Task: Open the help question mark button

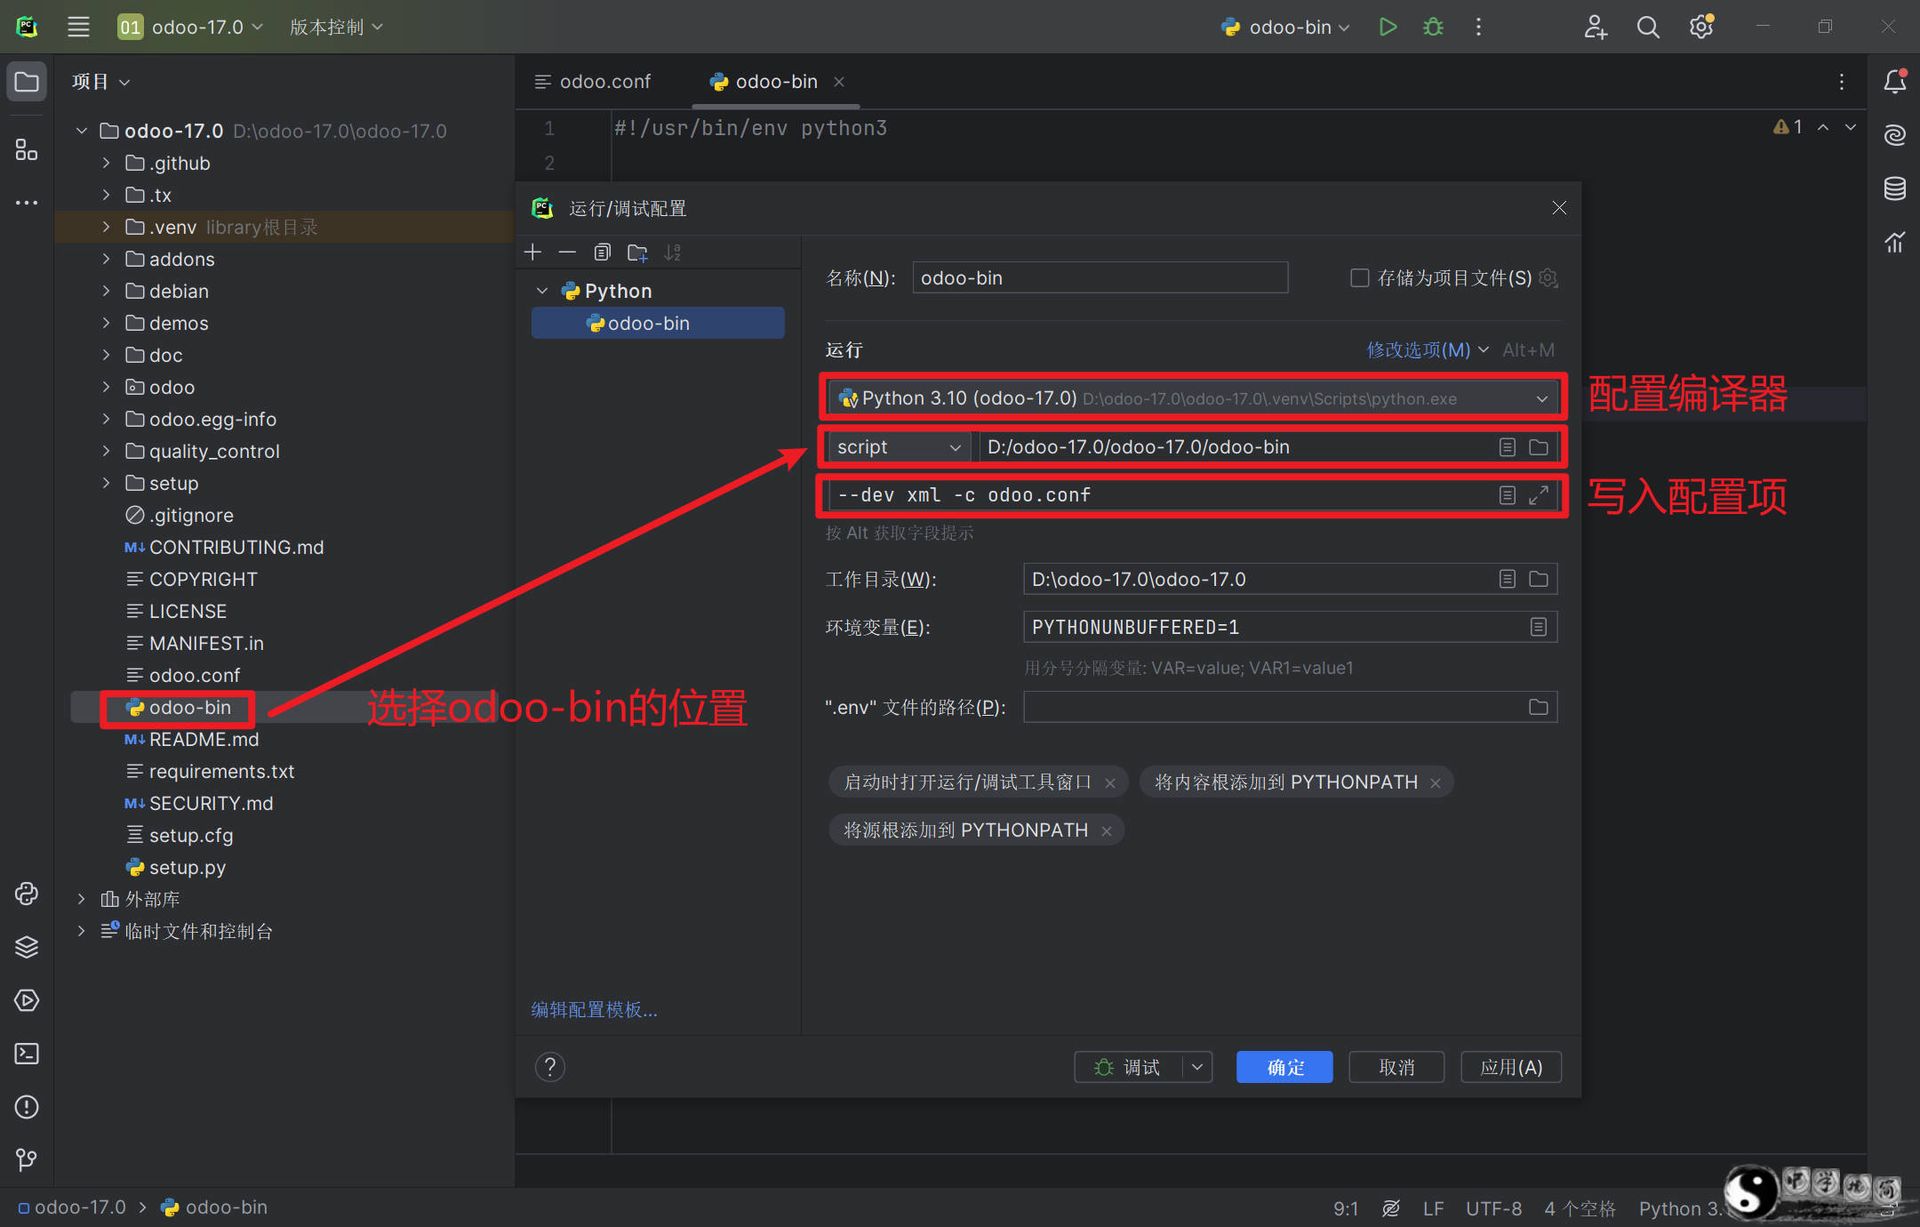Action: point(550,1067)
